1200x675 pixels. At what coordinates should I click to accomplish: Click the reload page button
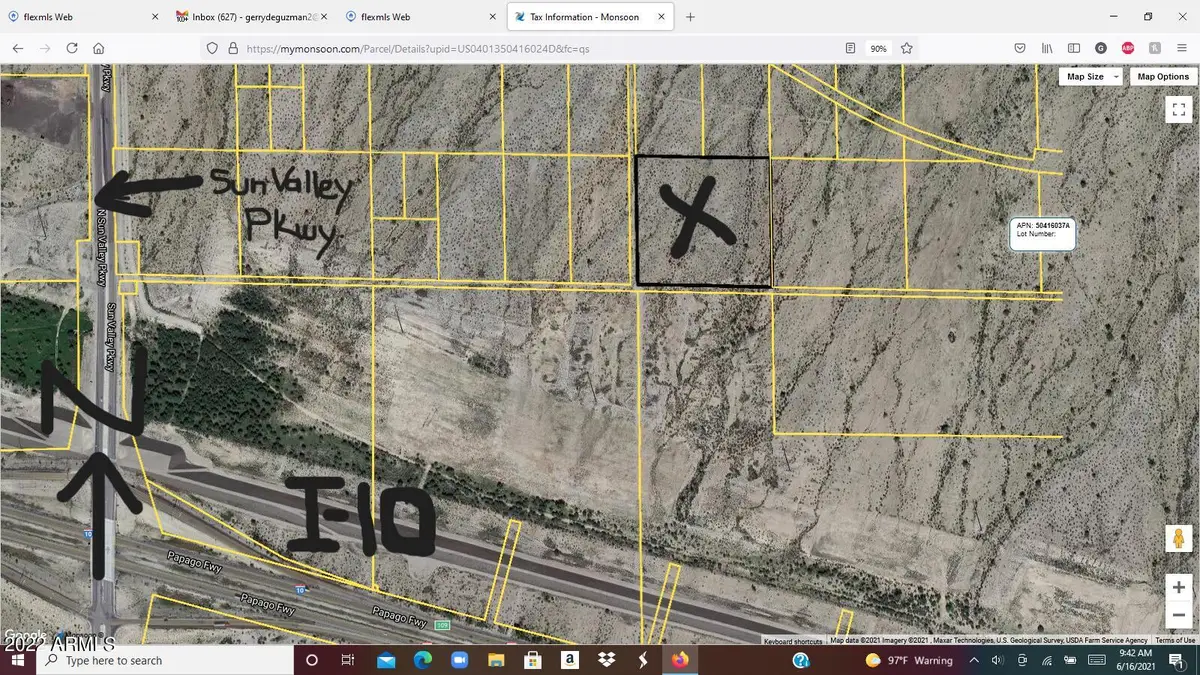[71, 48]
